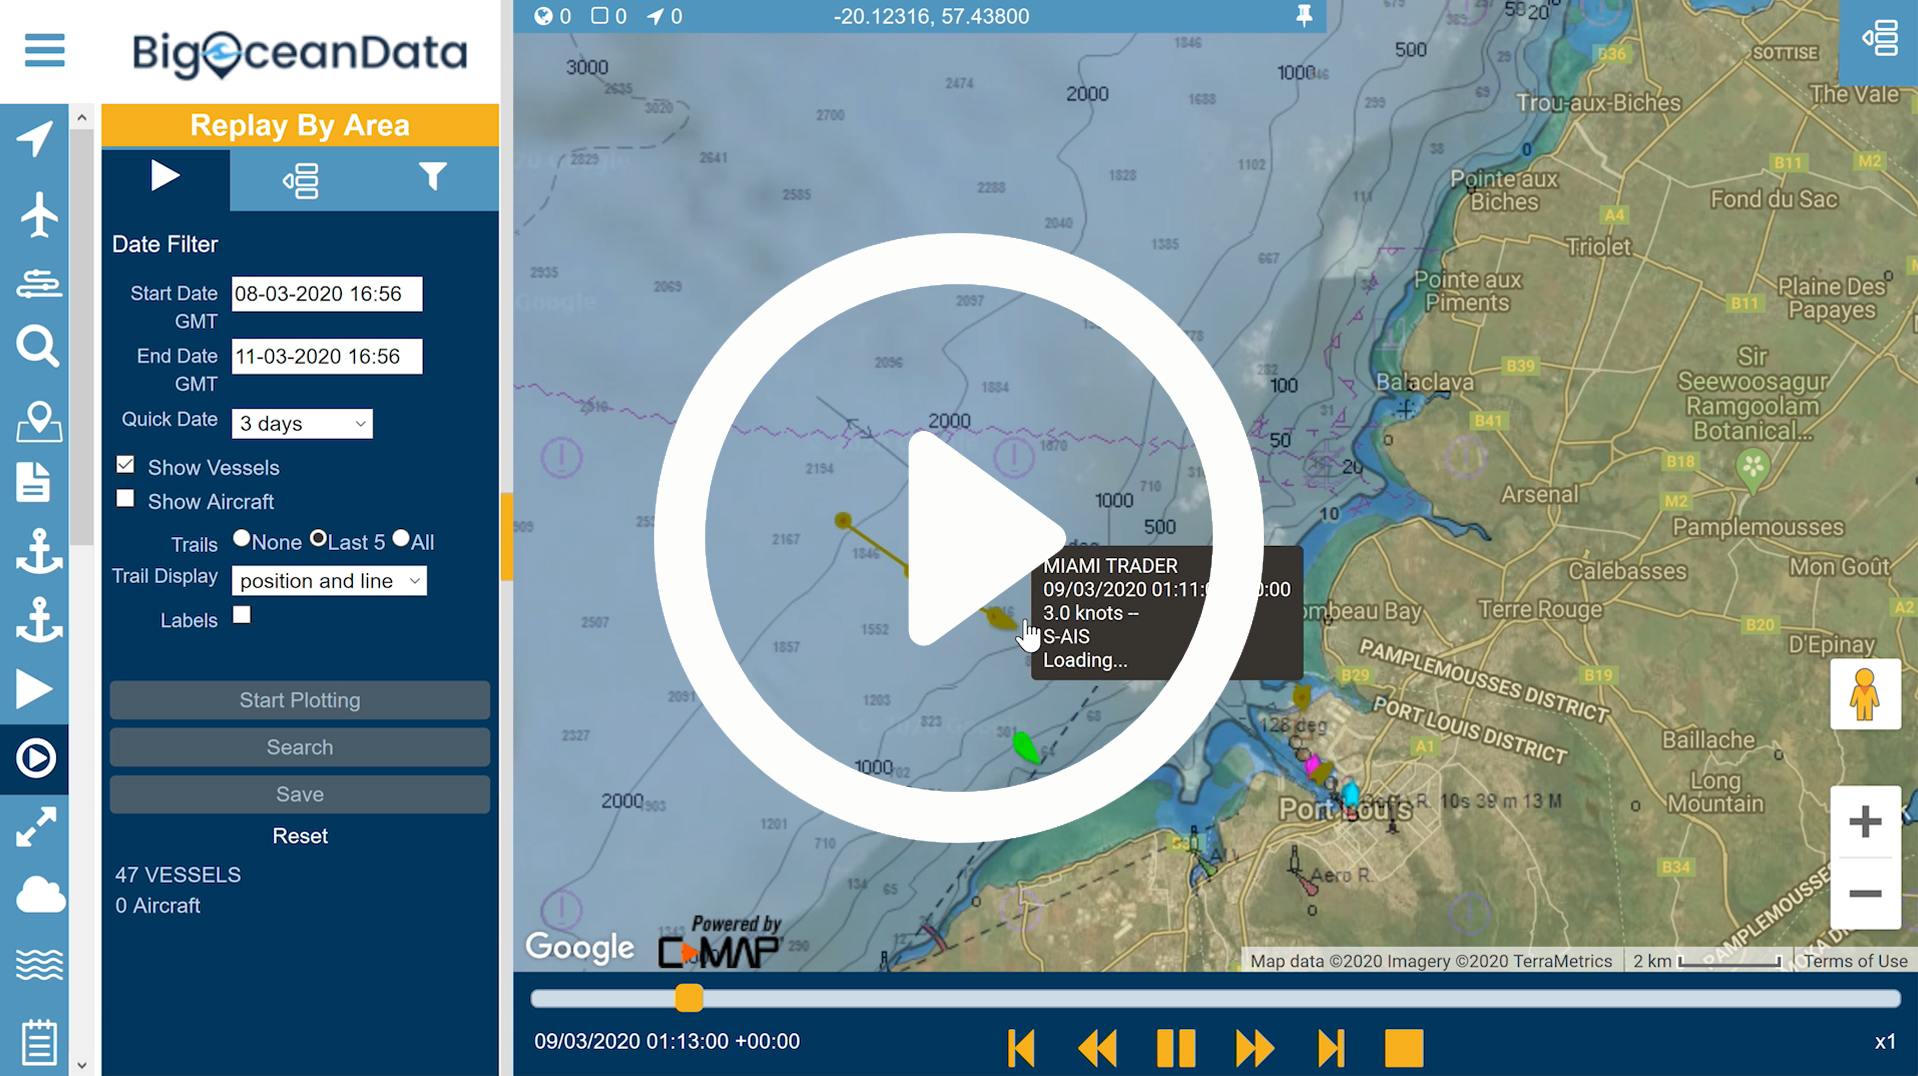Viewport: 1918px width, 1076px height.
Task: Select the All trails radio button
Action: [401, 539]
